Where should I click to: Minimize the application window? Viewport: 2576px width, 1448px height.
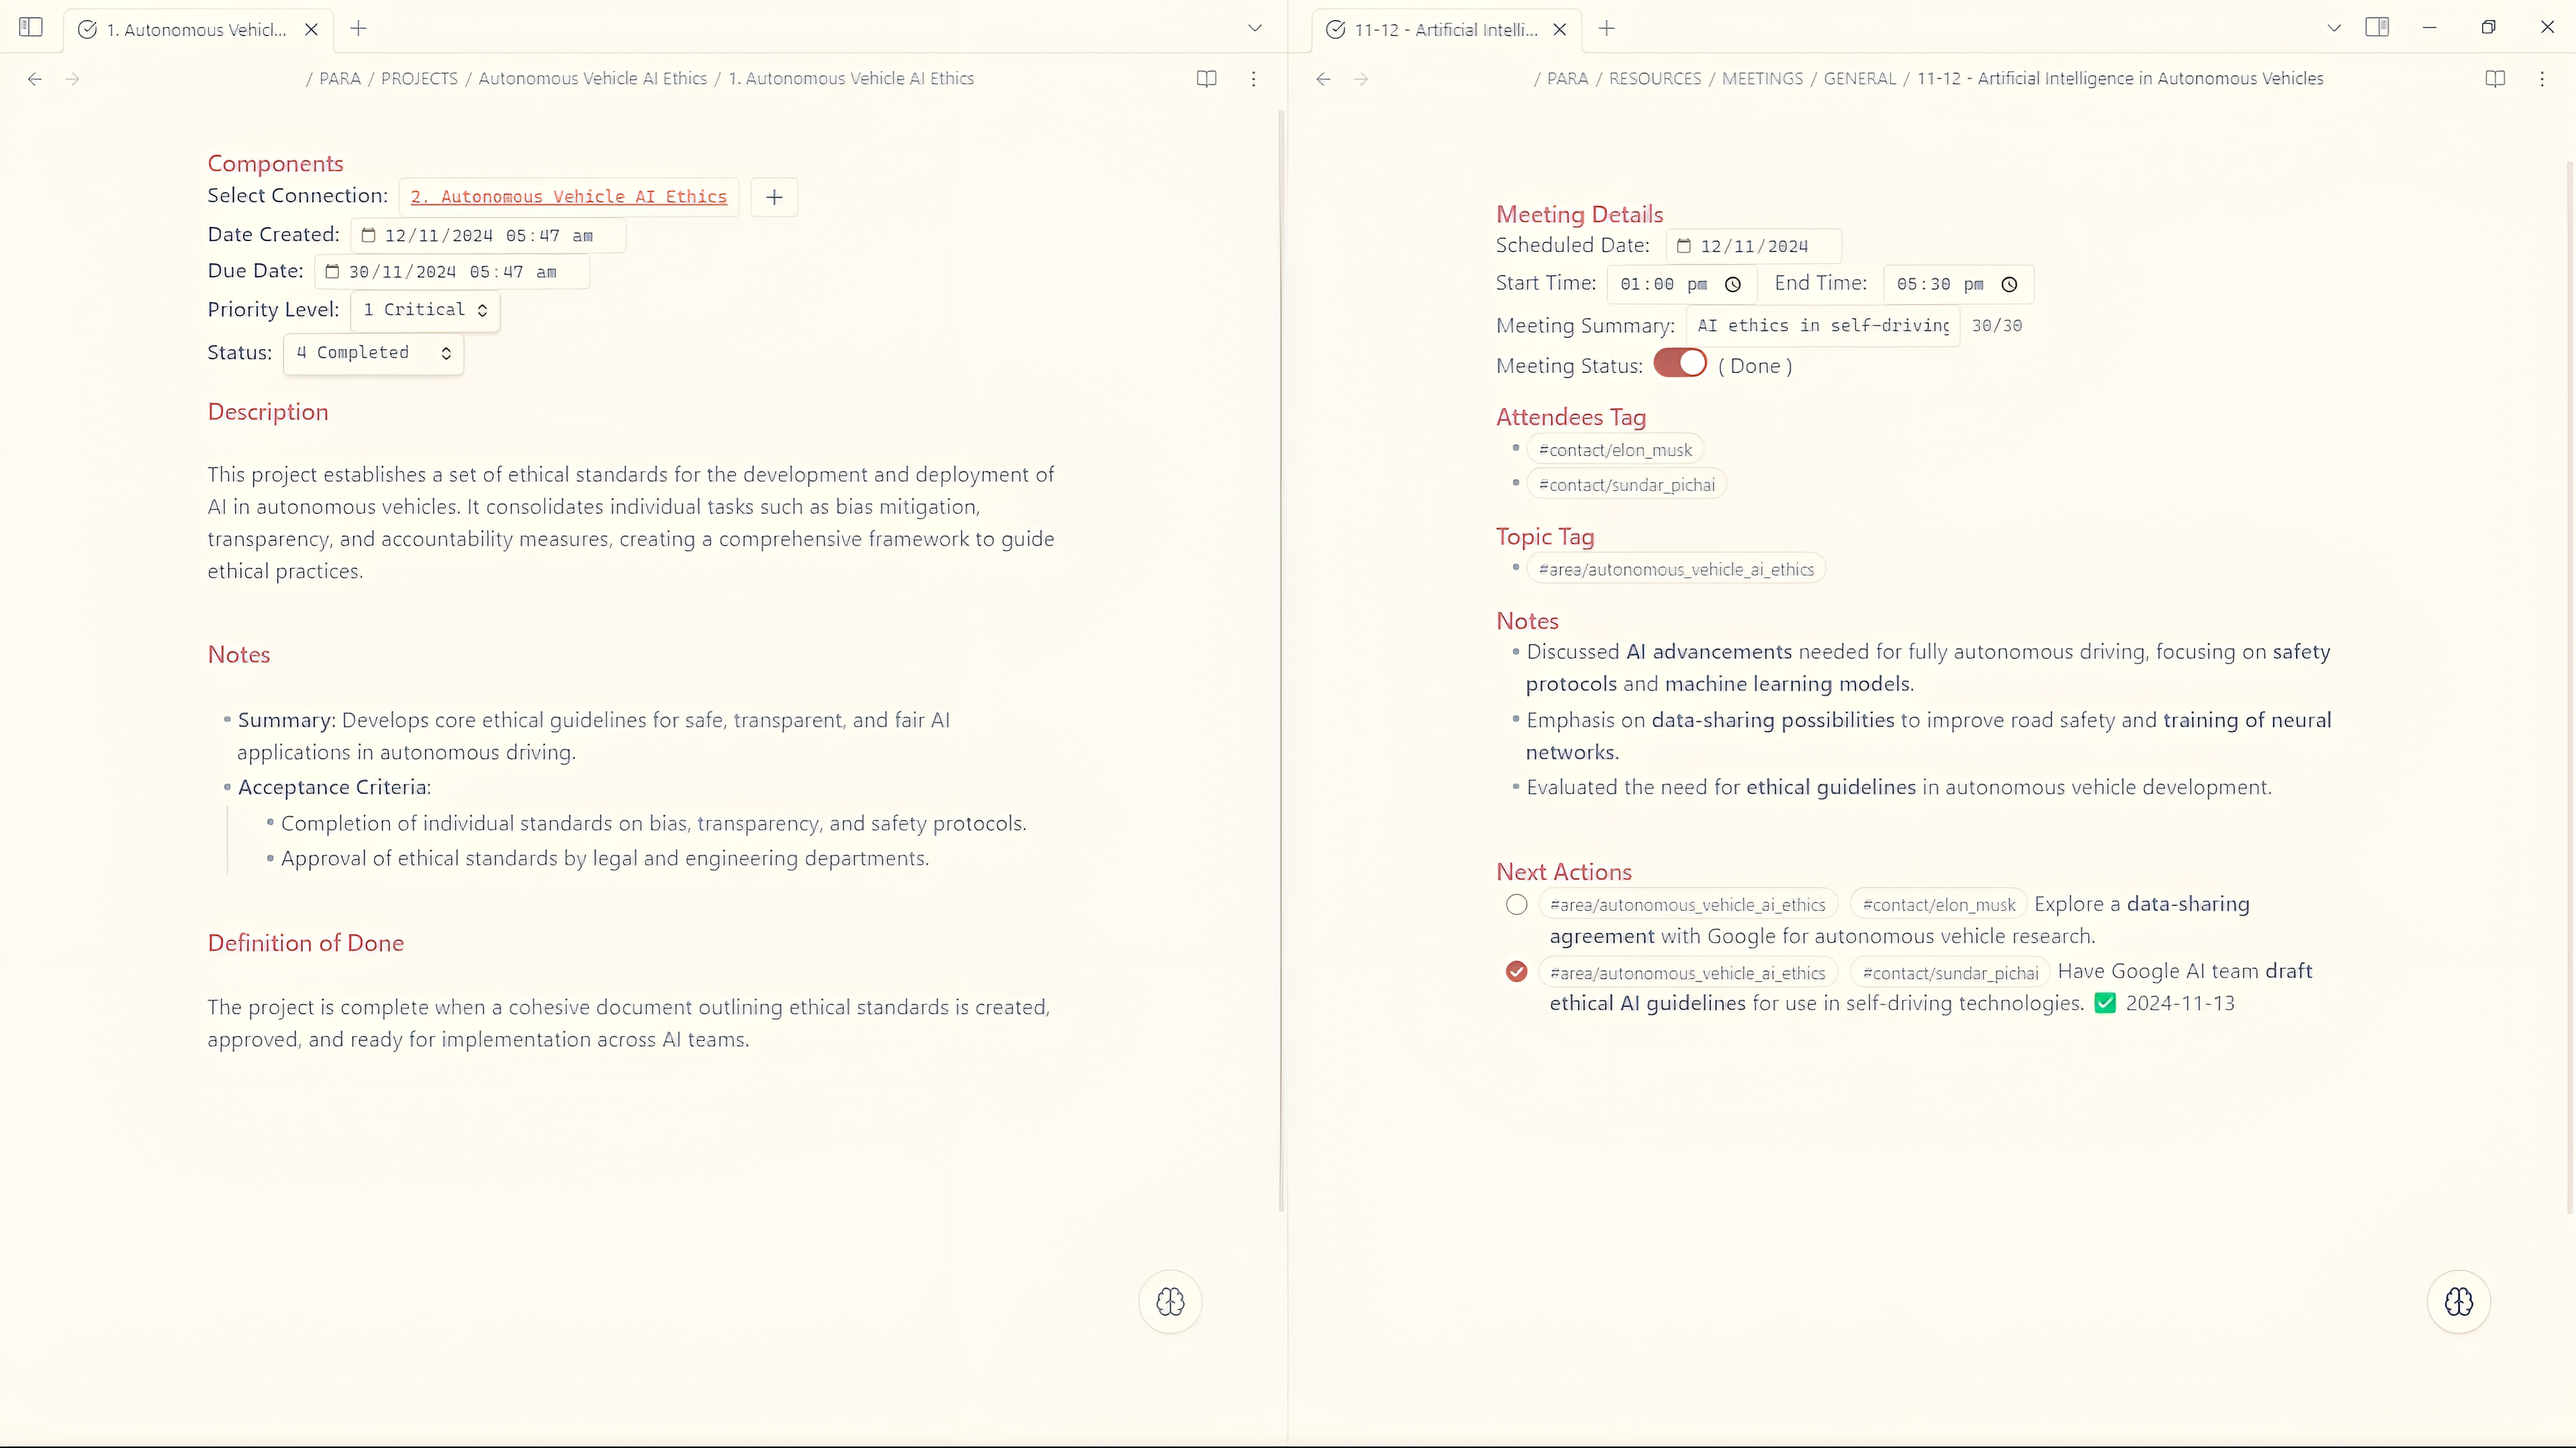coord(2429,27)
